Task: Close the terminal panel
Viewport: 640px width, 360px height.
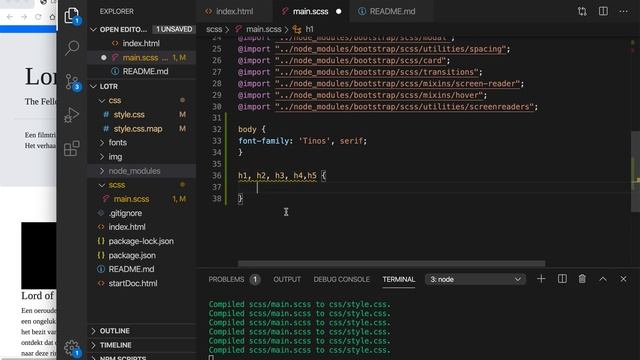Action: pyautogui.click(x=623, y=279)
